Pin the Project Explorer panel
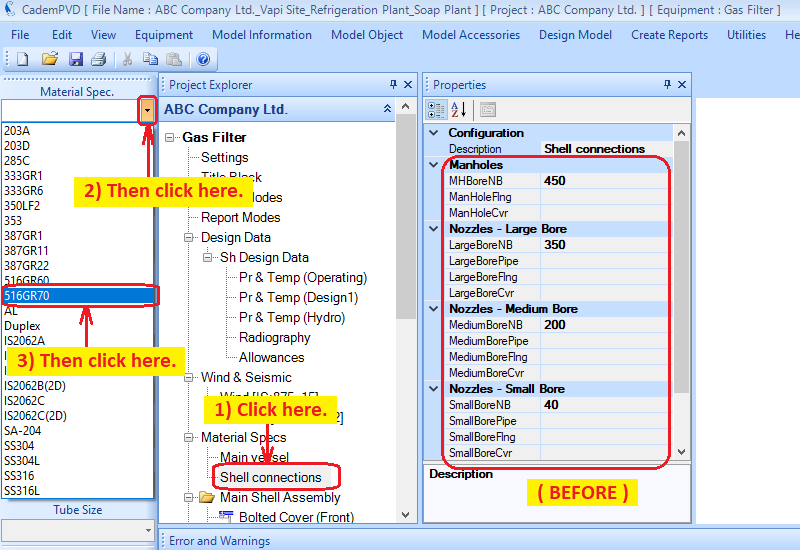 coord(393,85)
